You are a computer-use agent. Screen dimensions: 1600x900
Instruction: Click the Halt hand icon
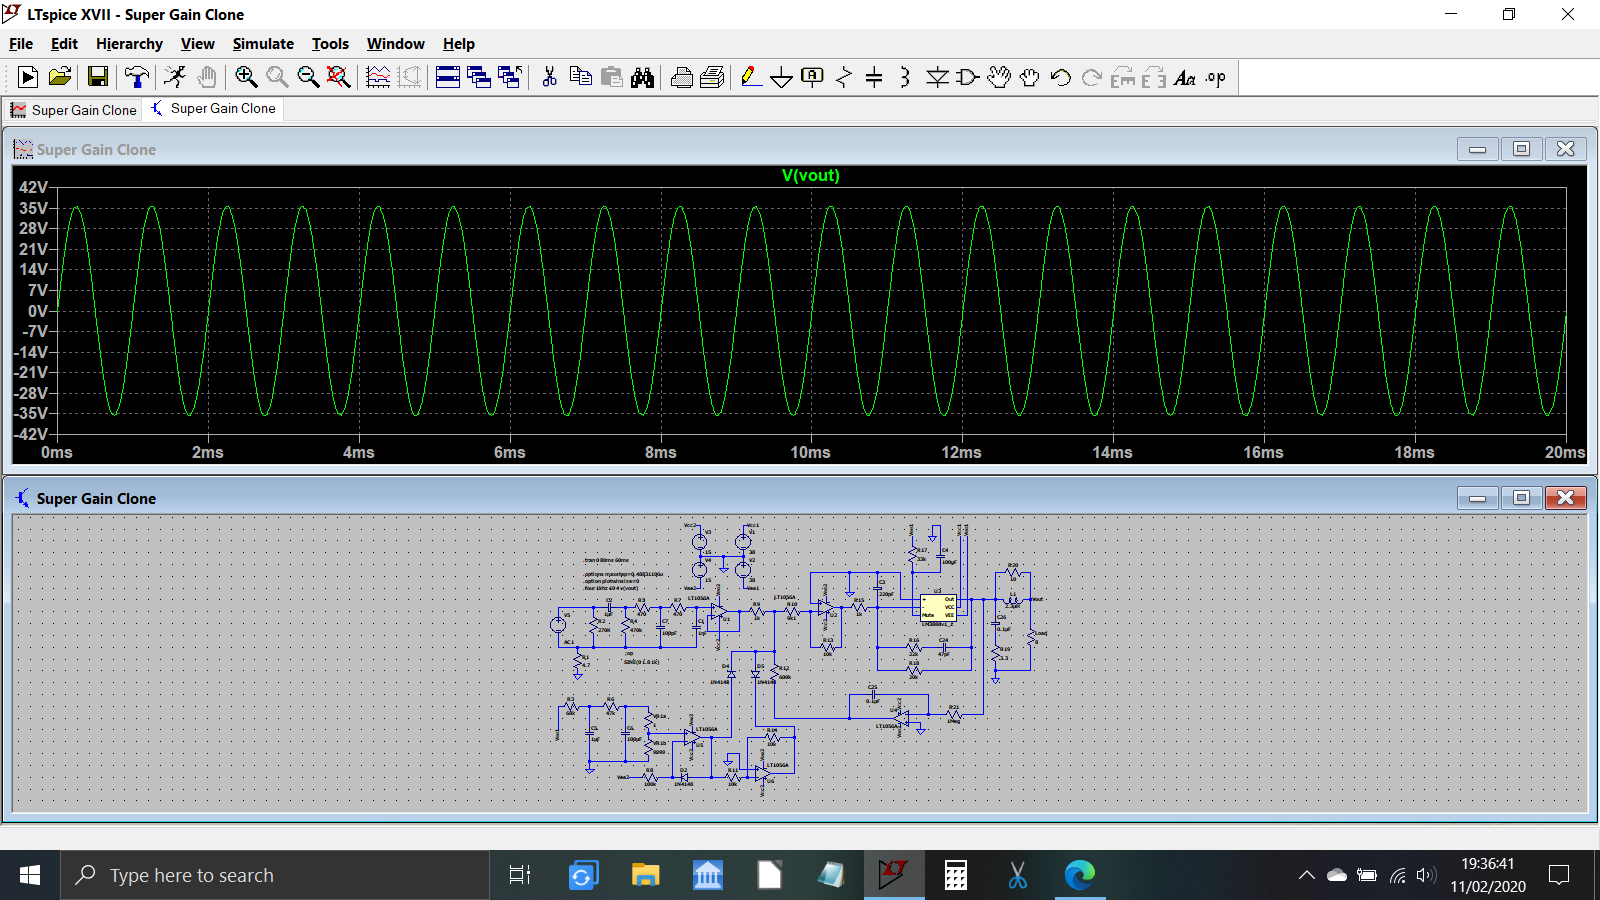tap(207, 77)
